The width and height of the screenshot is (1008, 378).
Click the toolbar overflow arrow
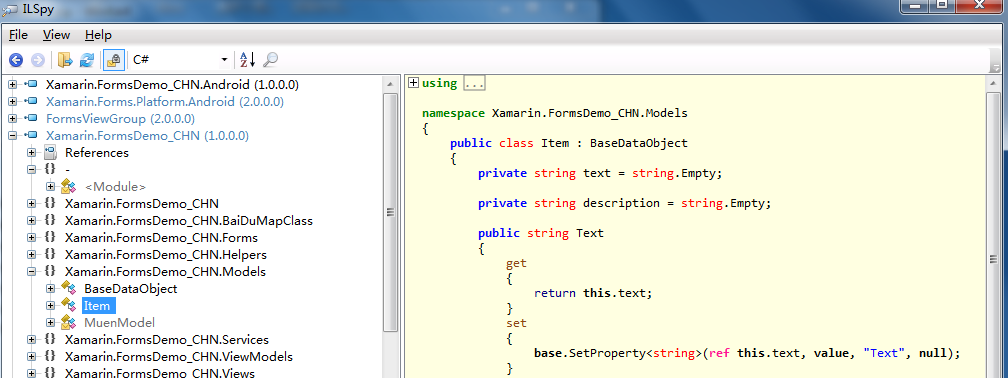pyautogui.click(x=995, y=68)
